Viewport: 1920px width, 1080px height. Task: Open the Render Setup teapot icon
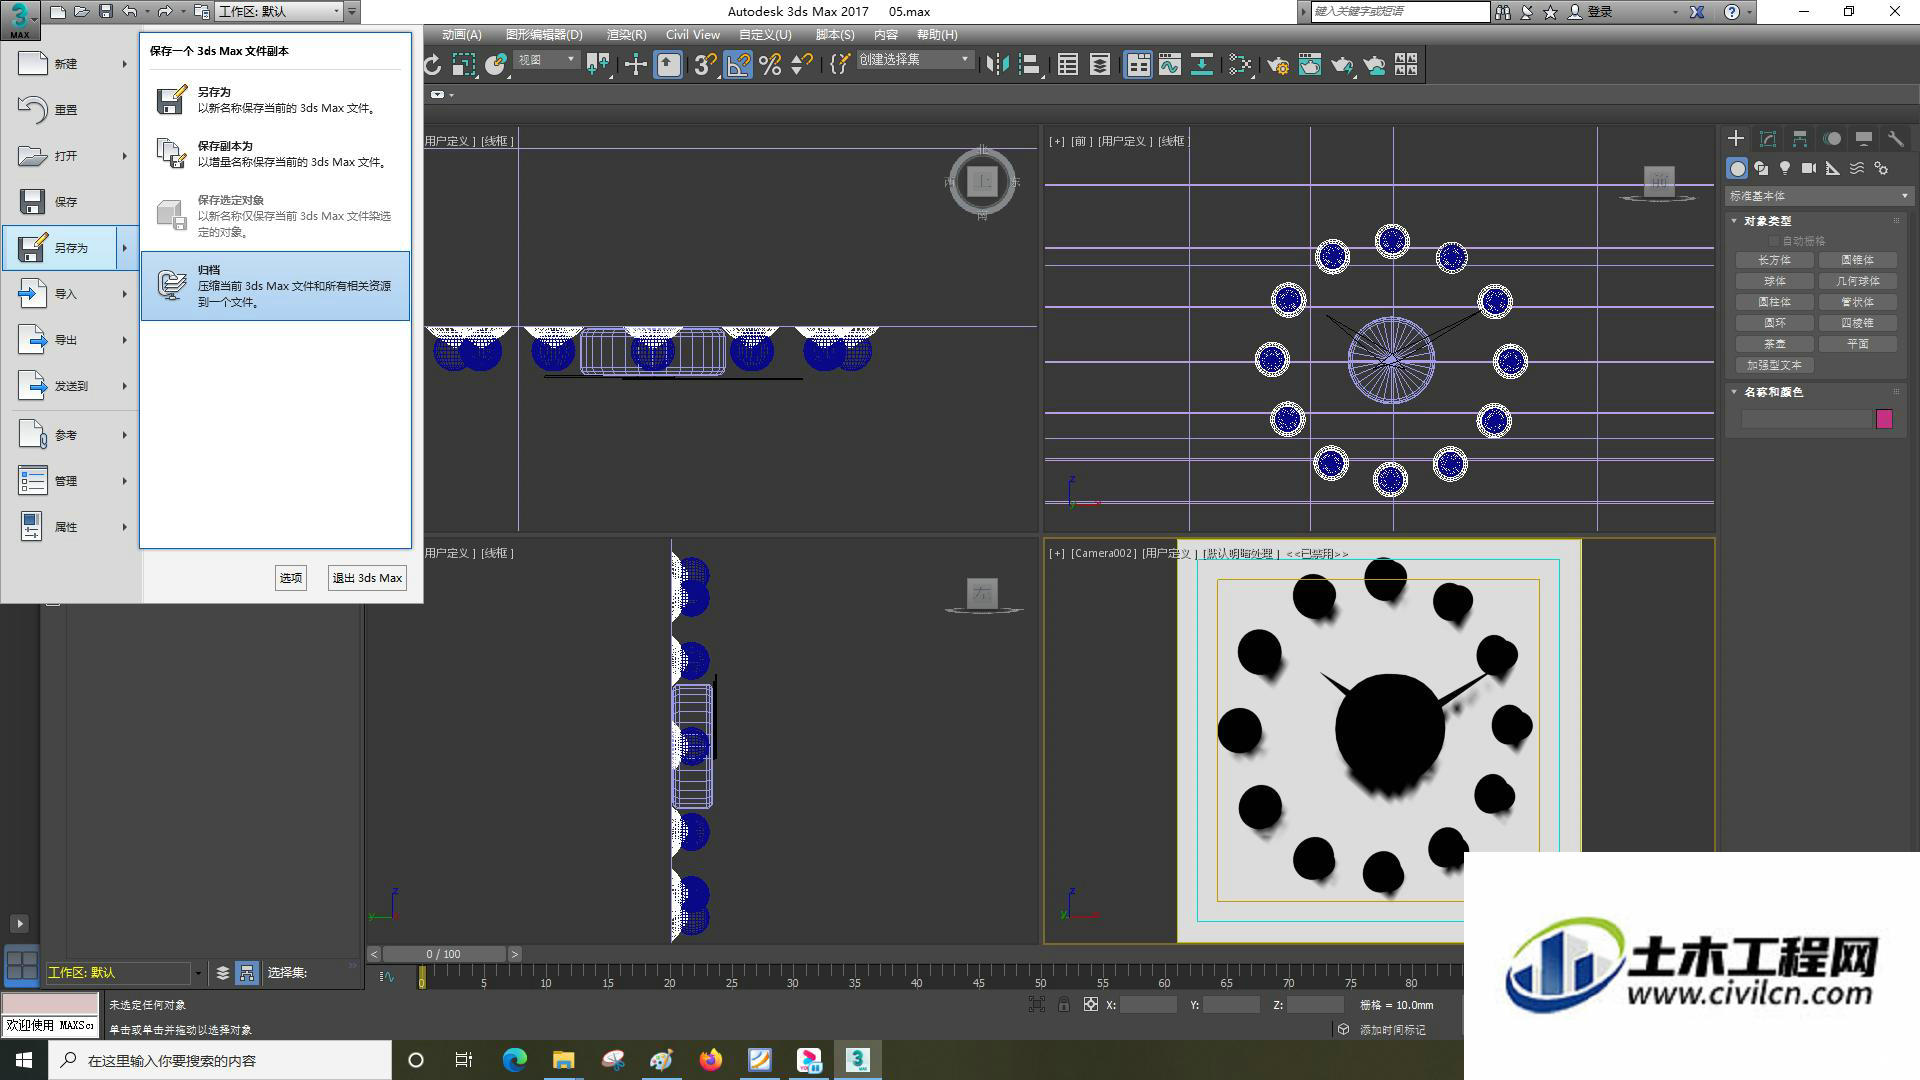pos(1278,65)
